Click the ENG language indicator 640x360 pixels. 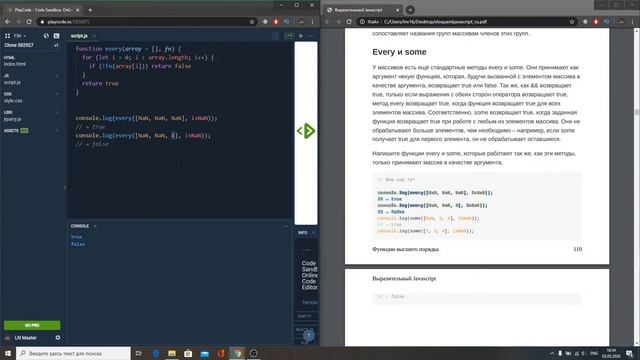(594, 353)
